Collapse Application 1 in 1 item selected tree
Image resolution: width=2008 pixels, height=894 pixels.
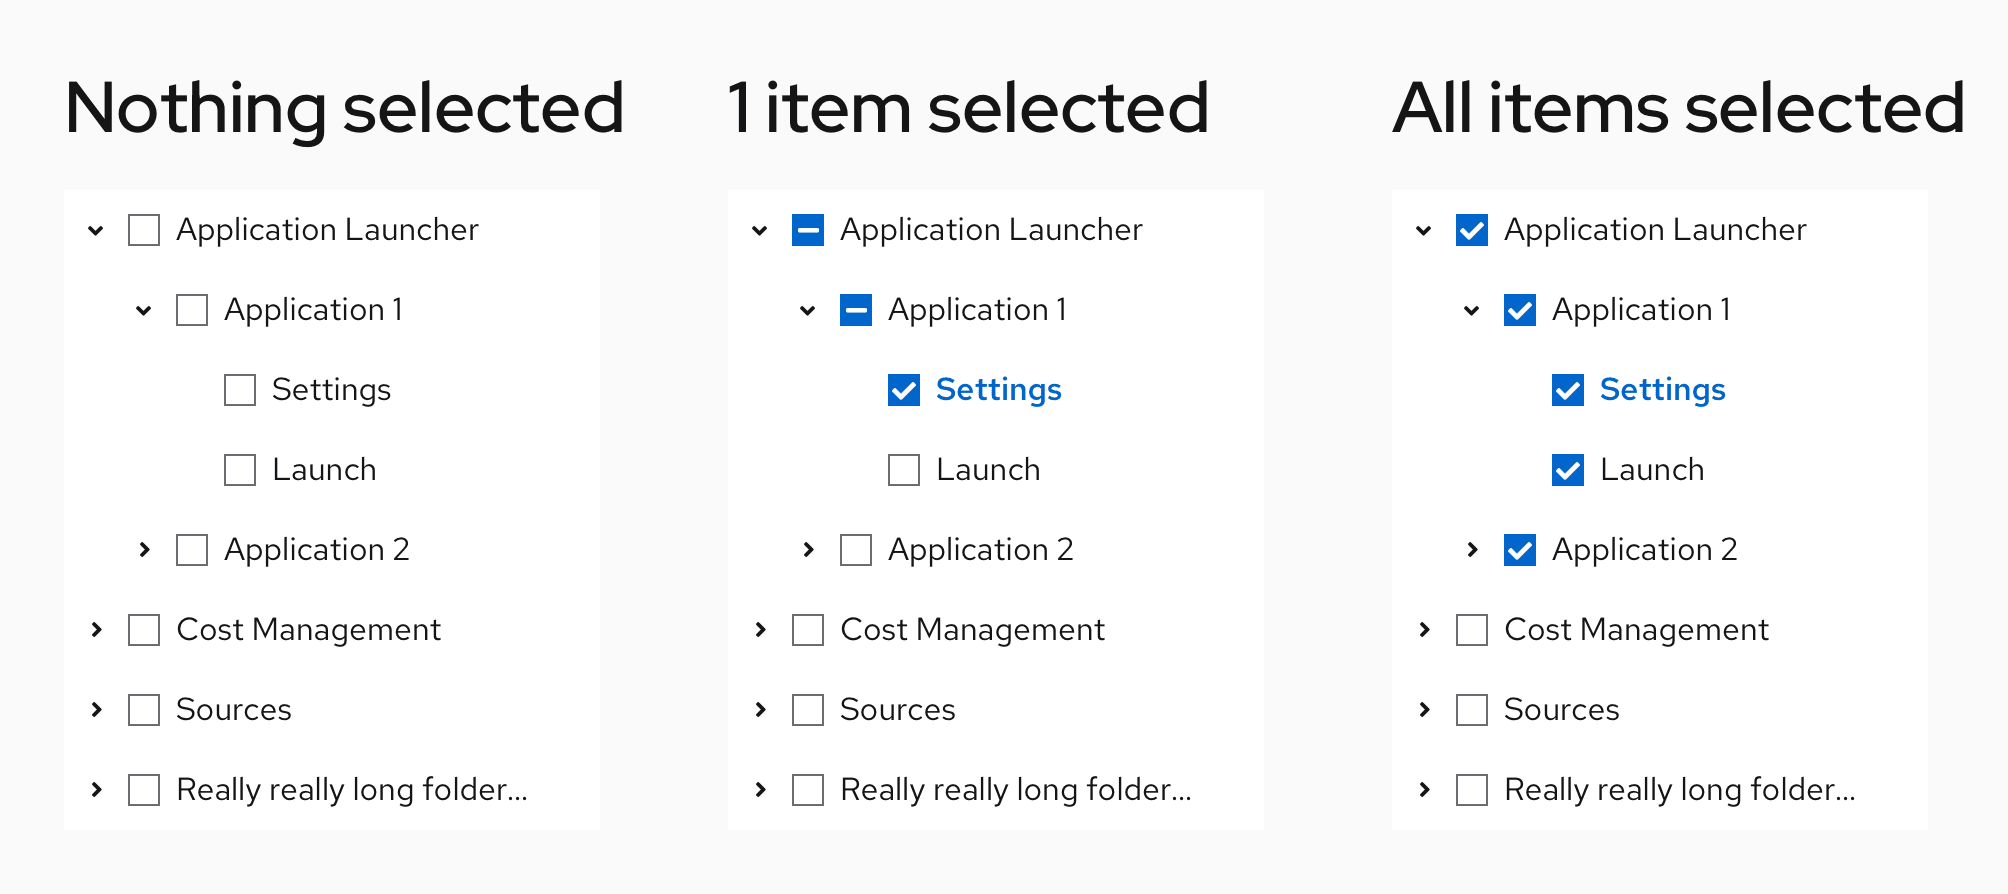808,310
